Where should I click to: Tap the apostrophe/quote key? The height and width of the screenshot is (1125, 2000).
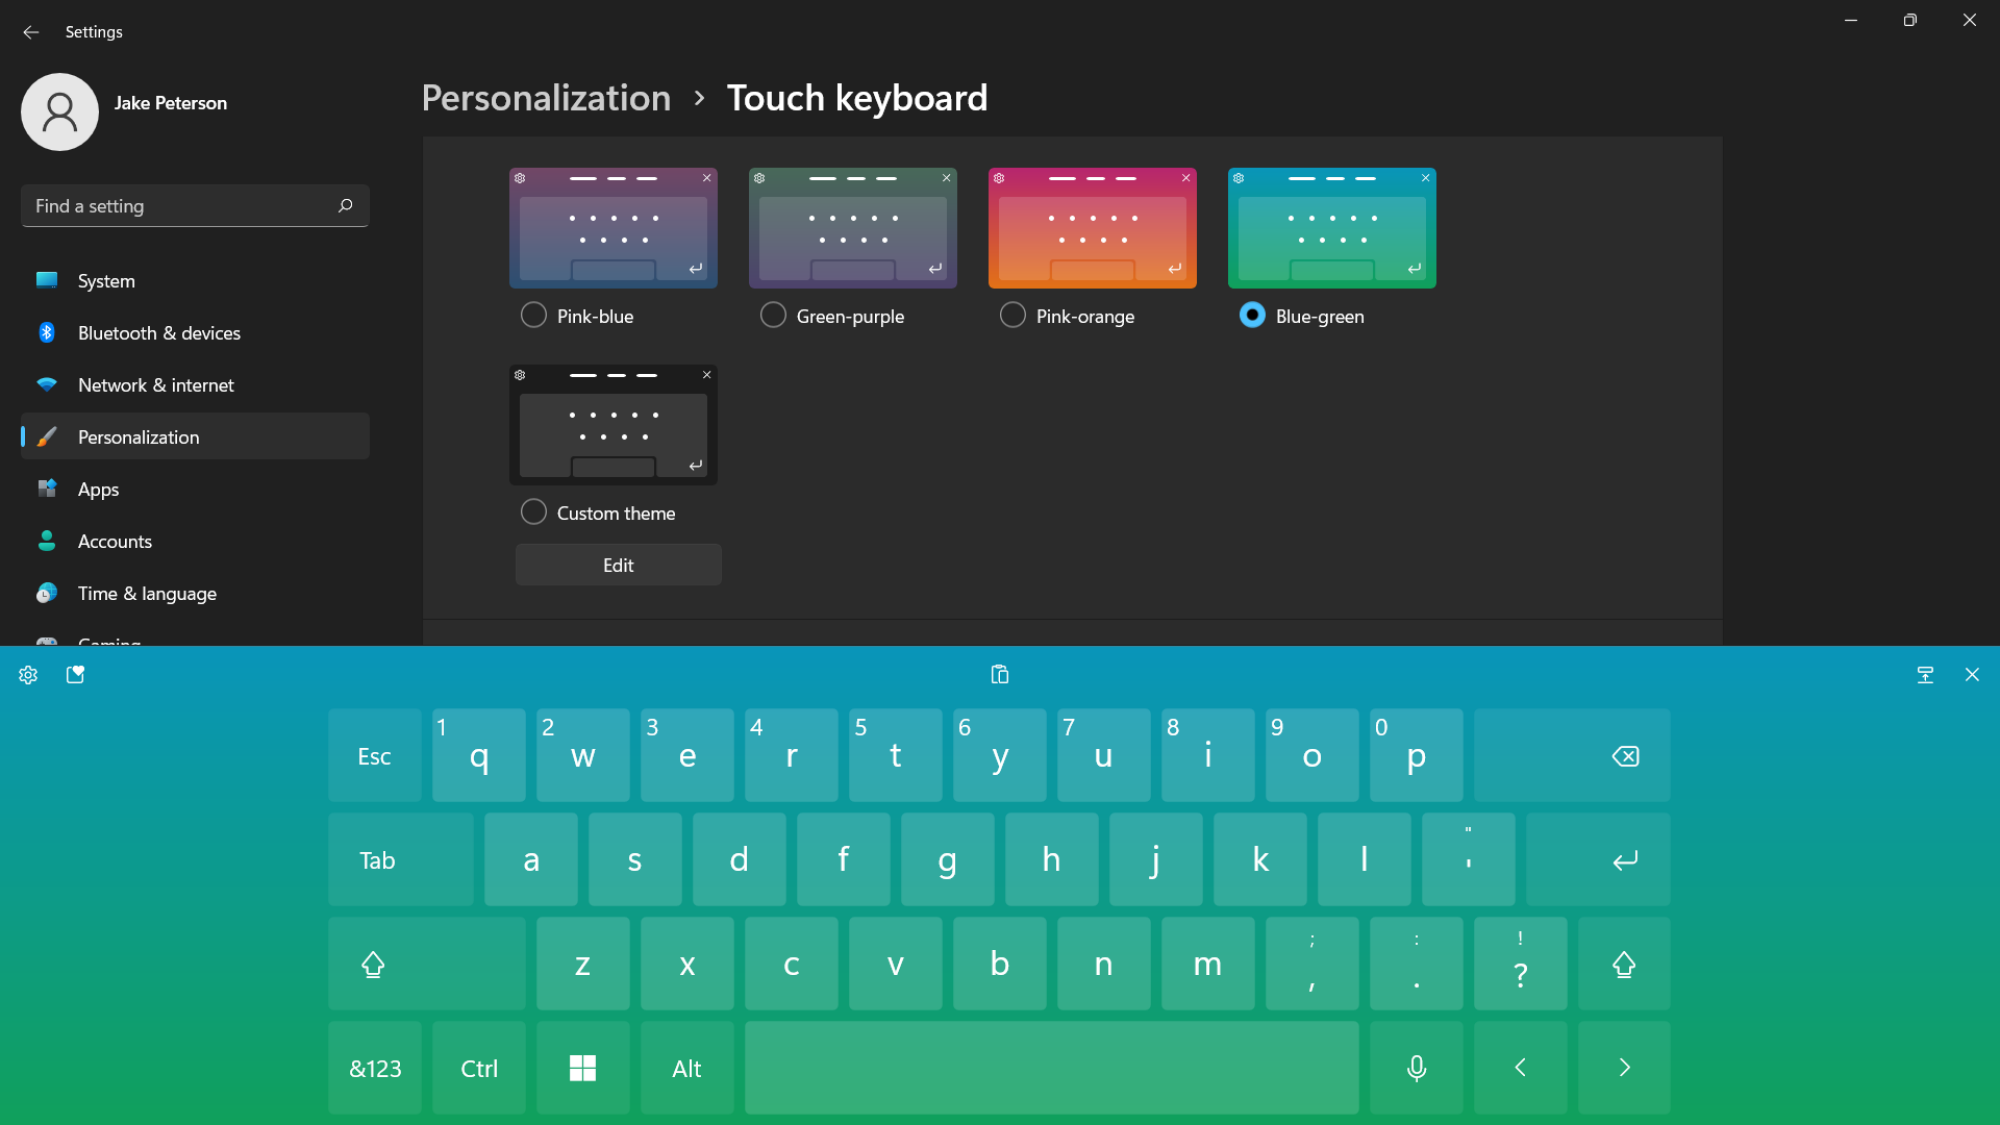pyautogui.click(x=1468, y=860)
